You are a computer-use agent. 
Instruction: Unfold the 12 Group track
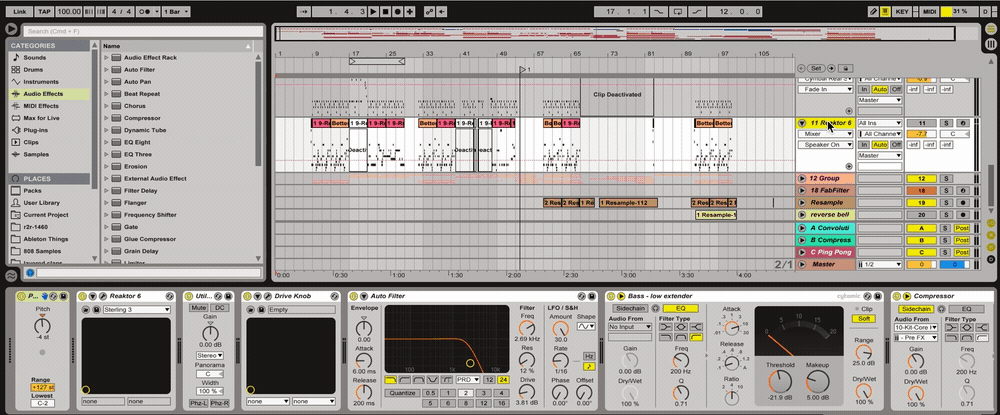point(802,178)
